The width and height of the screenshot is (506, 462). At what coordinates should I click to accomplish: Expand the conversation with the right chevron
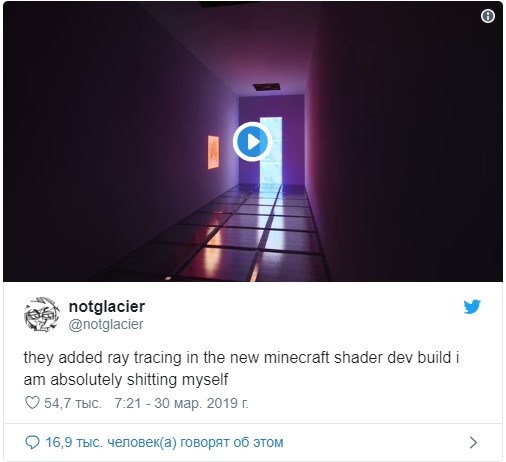[x=473, y=442]
